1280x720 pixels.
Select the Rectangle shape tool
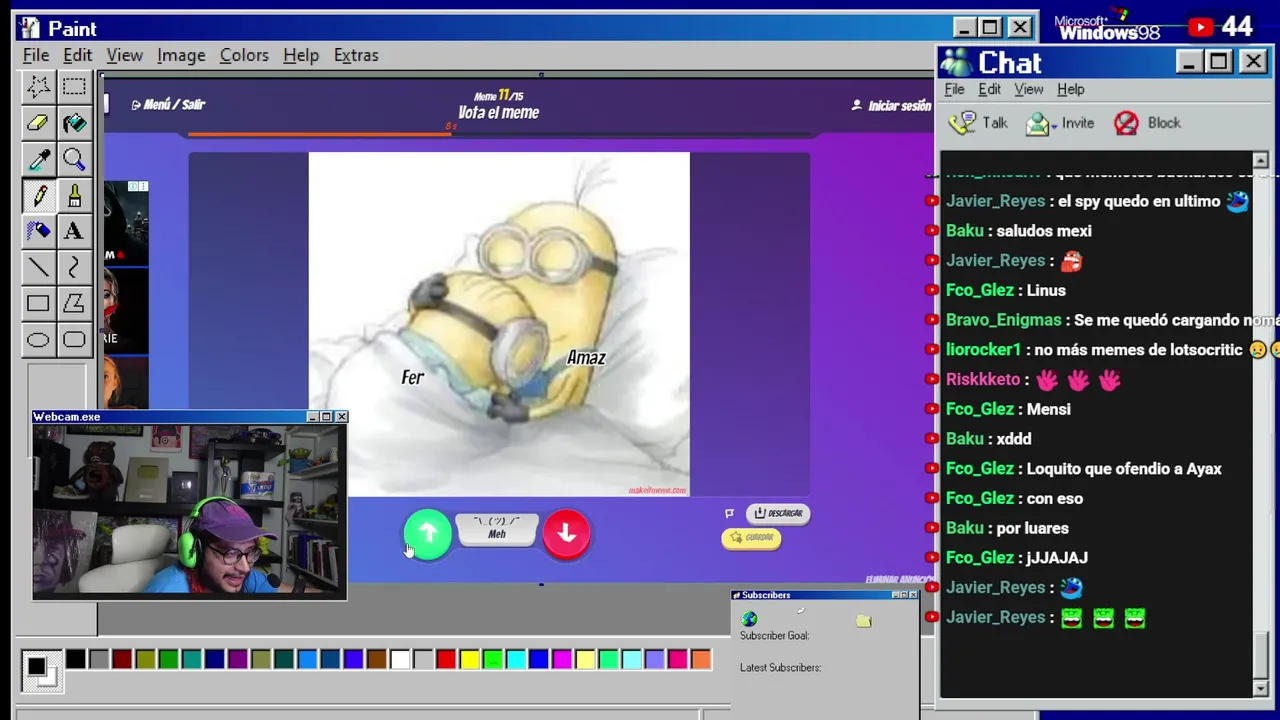(38, 303)
